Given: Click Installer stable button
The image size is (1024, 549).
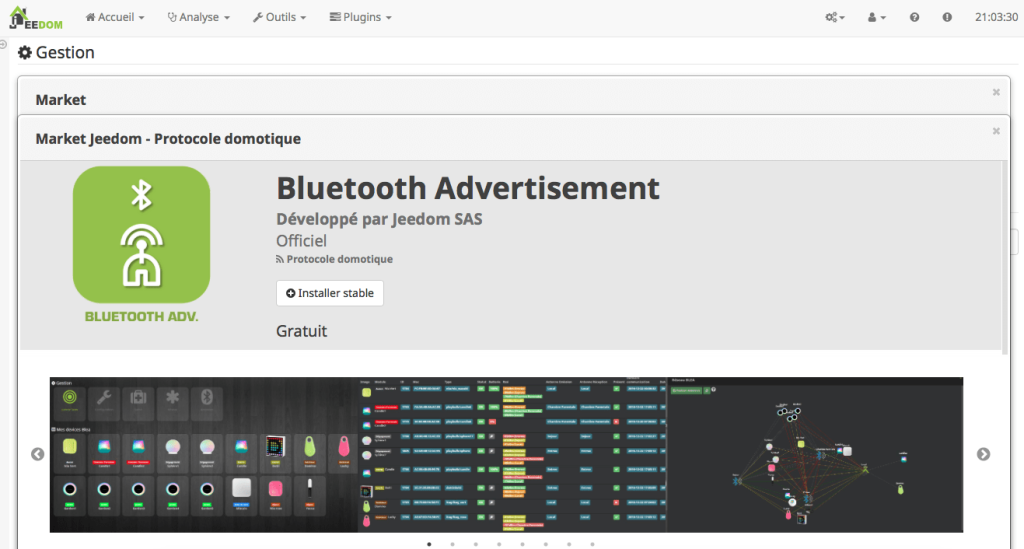Looking at the screenshot, I should pos(330,293).
